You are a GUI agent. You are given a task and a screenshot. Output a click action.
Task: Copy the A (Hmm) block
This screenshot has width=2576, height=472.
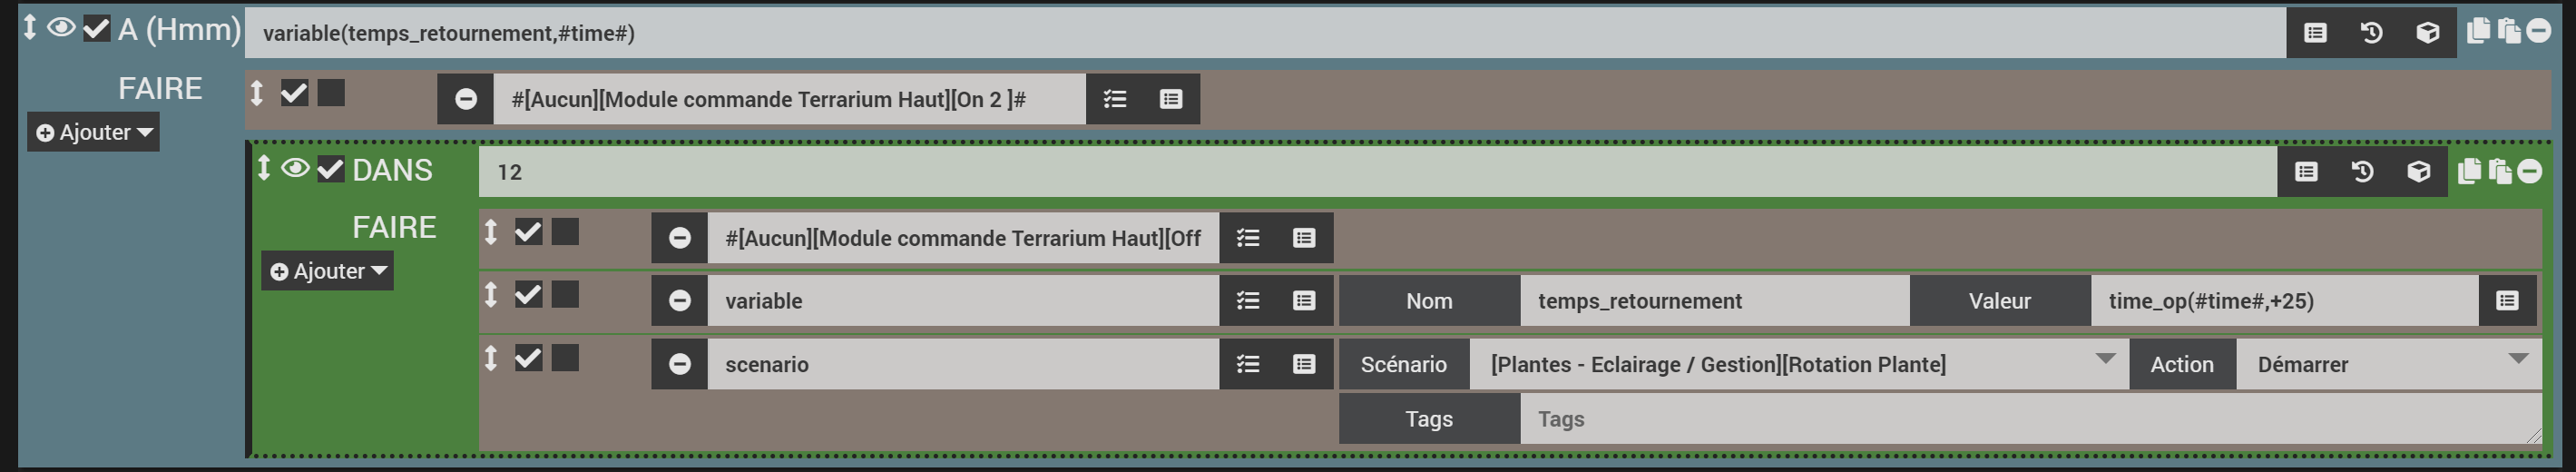pyautogui.click(x=2478, y=31)
